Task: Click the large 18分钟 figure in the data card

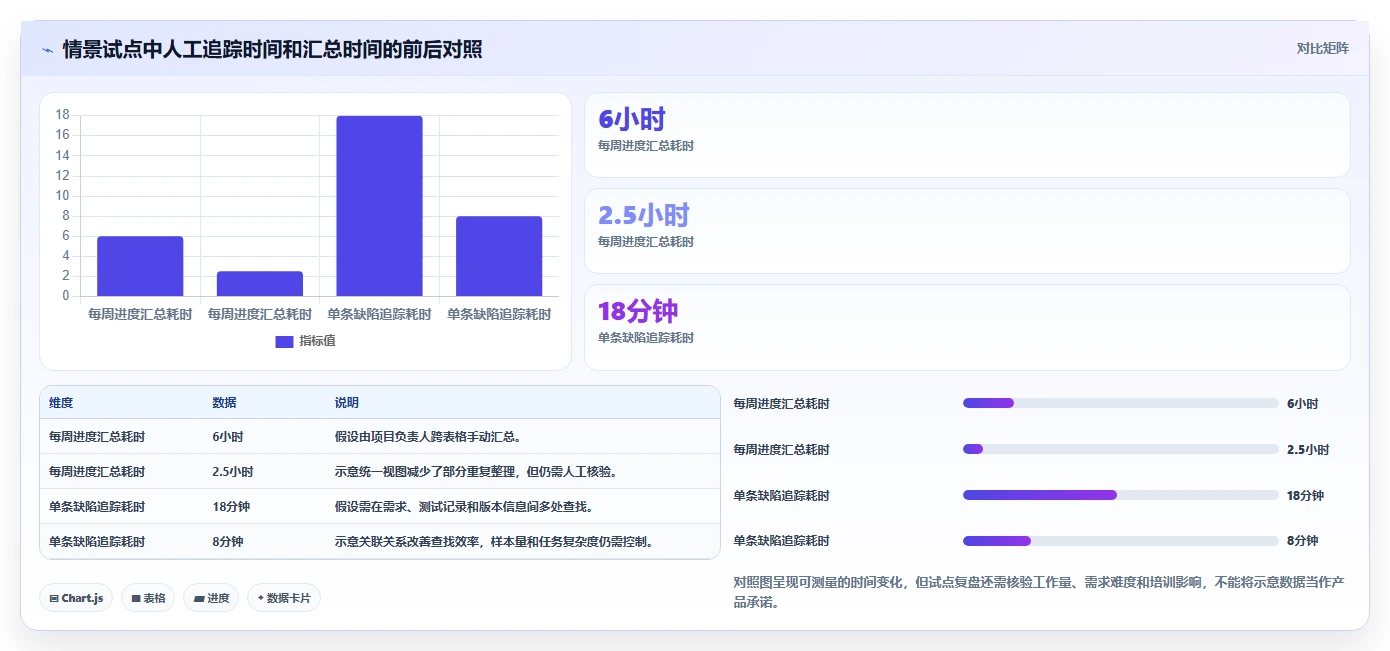Action: [x=638, y=311]
